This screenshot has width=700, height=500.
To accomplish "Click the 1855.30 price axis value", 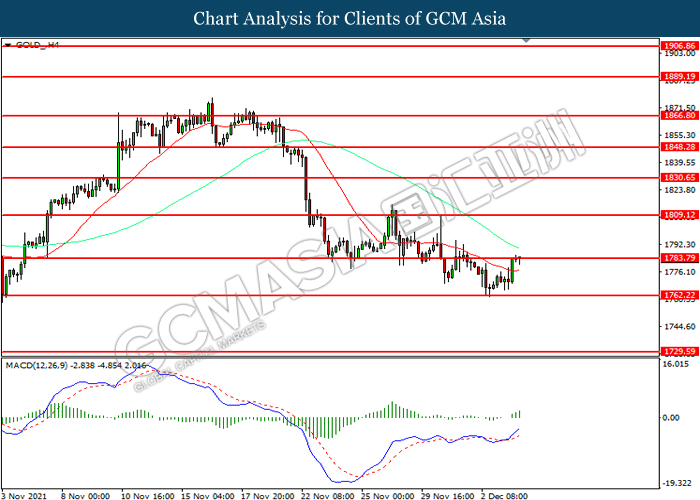I will (679, 135).
